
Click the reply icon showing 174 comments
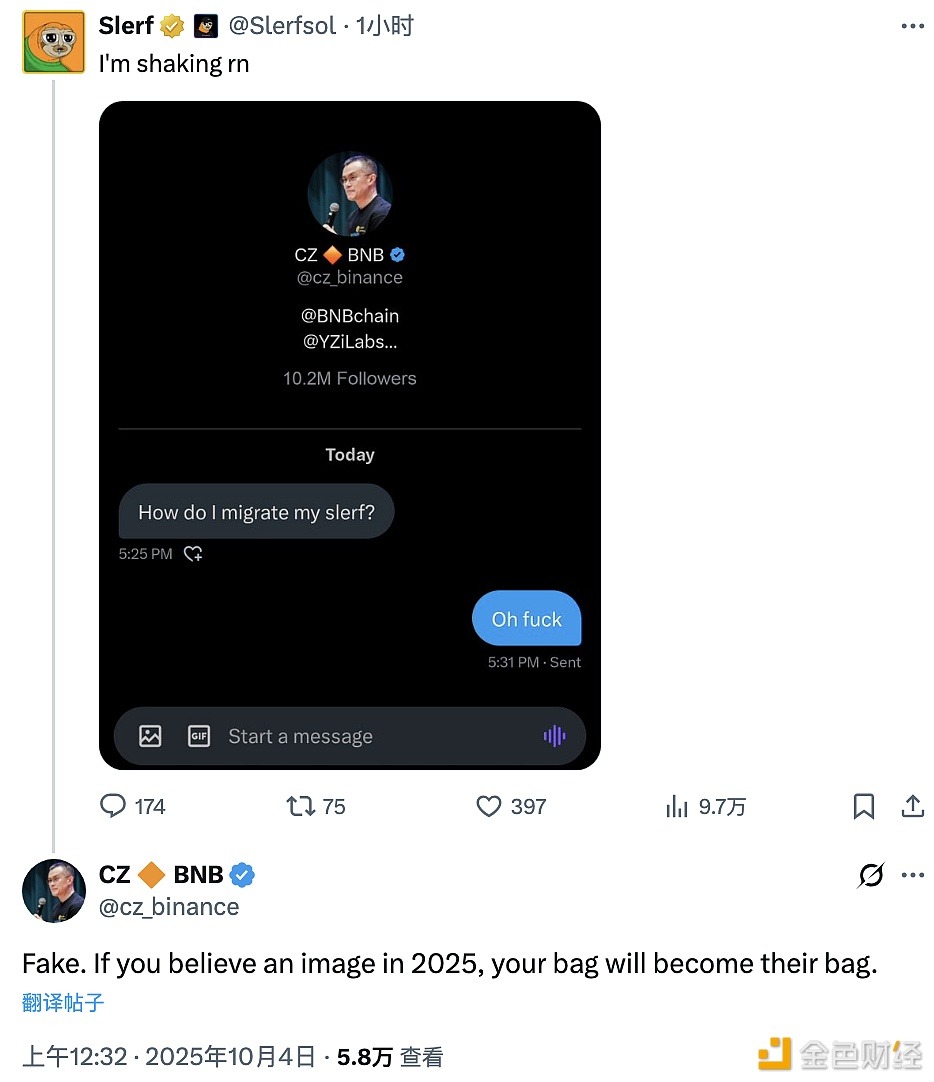[114, 806]
